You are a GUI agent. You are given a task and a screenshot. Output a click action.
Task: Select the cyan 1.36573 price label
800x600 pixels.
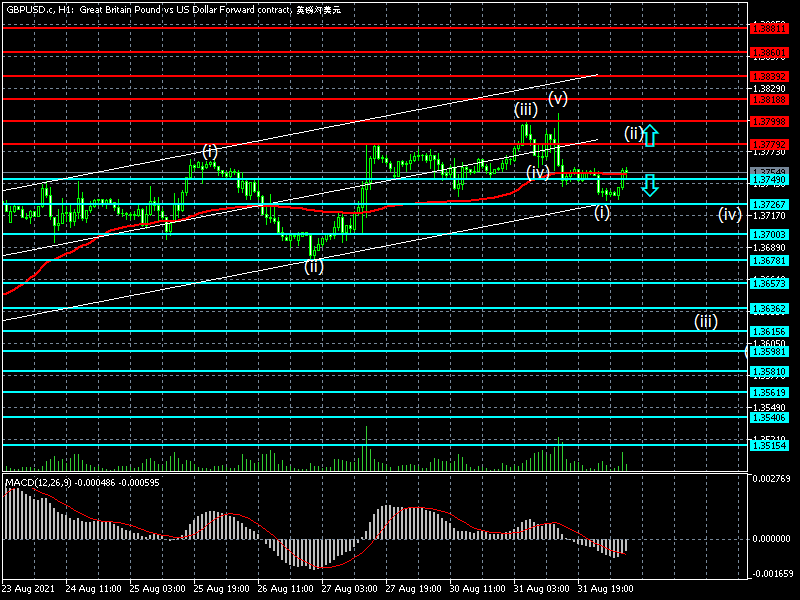click(769, 284)
